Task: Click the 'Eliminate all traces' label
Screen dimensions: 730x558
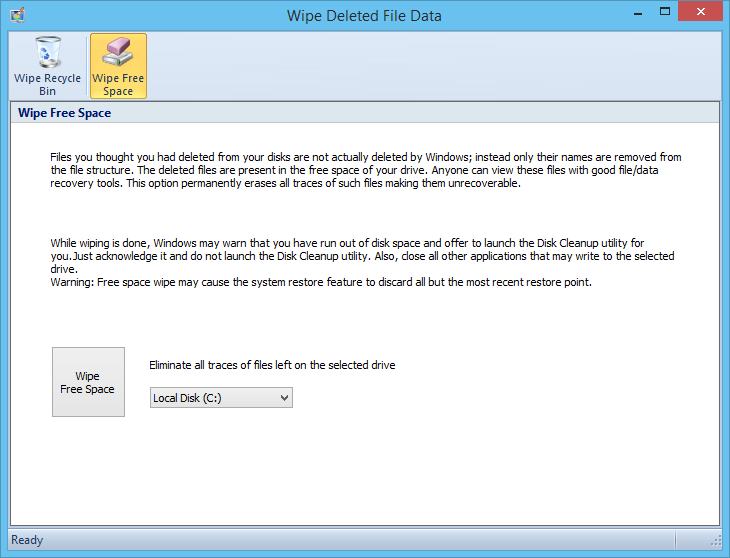Action: (x=272, y=365)
